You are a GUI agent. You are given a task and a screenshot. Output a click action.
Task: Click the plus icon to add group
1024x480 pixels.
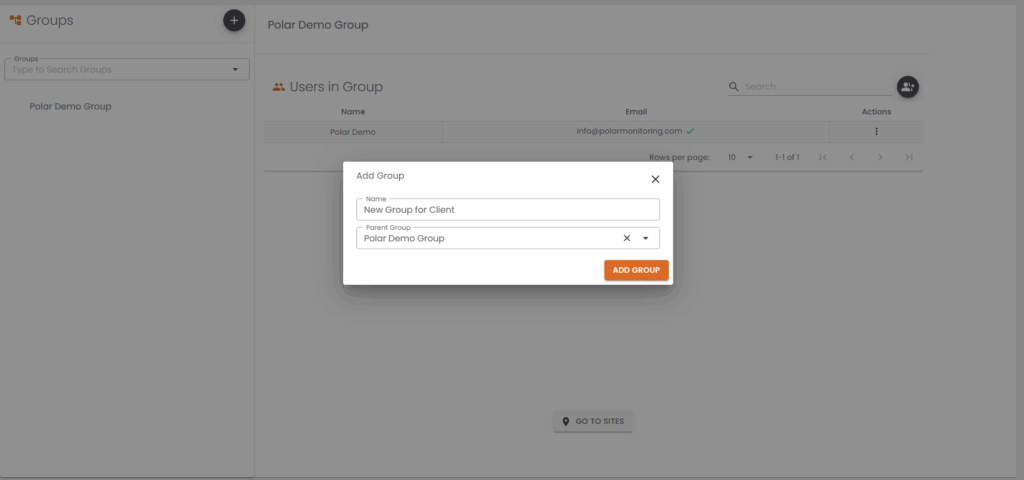click(234, 20)
